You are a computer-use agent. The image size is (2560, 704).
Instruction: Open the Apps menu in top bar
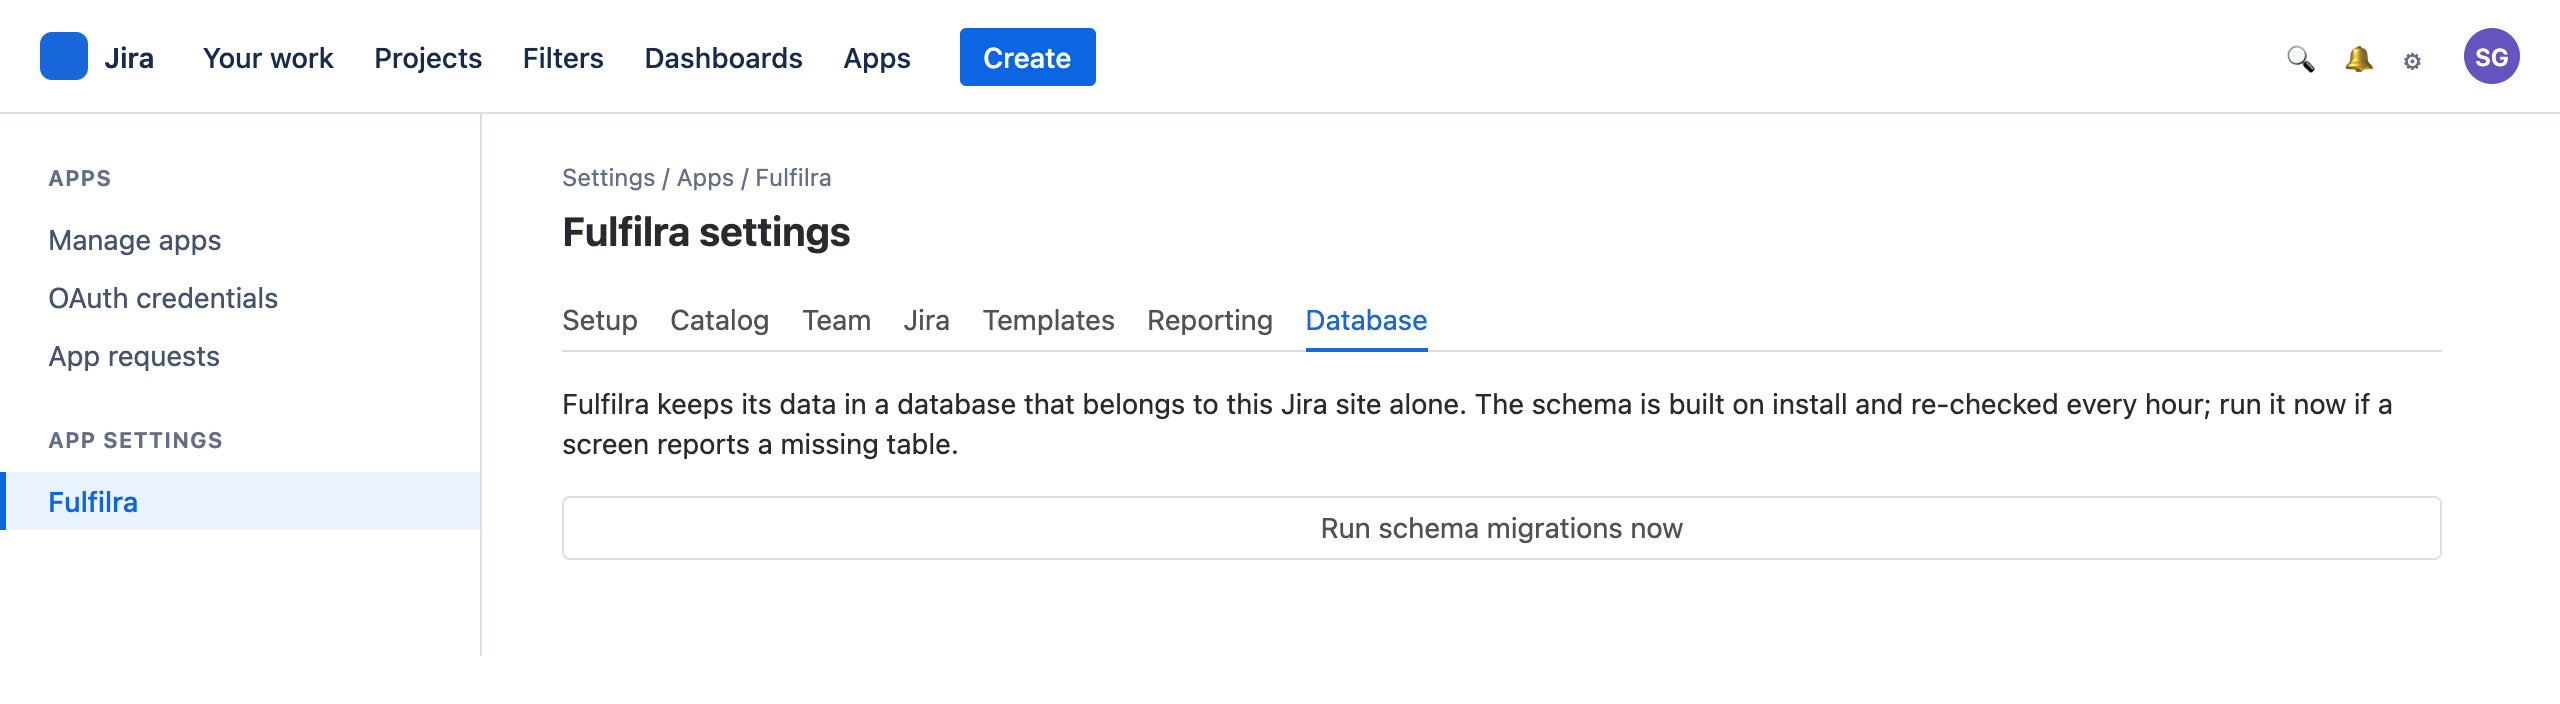[877, 58]
